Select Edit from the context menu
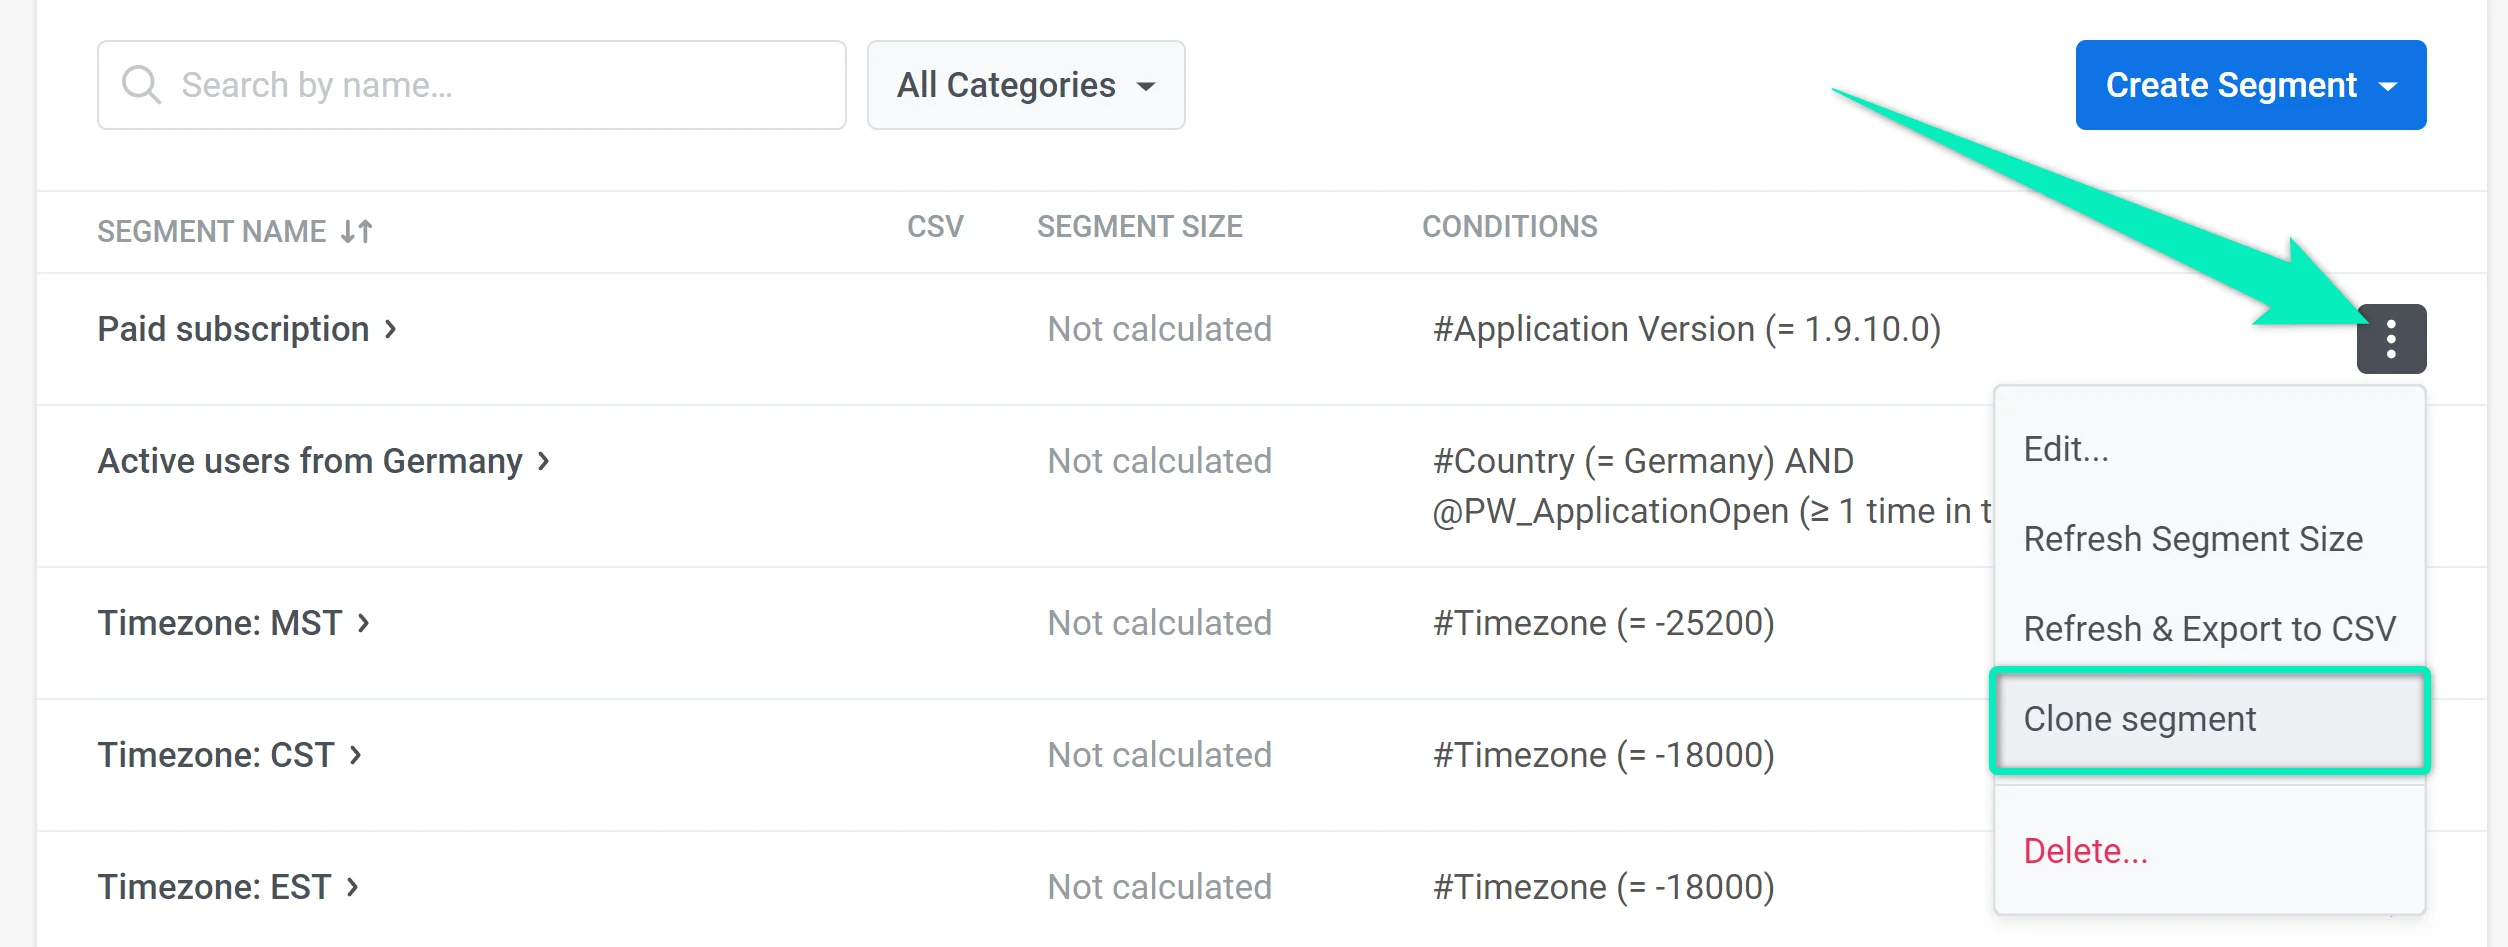The height and width of the screenshot is (947, 2508). pyautogui.click(x=2066, y=450)
